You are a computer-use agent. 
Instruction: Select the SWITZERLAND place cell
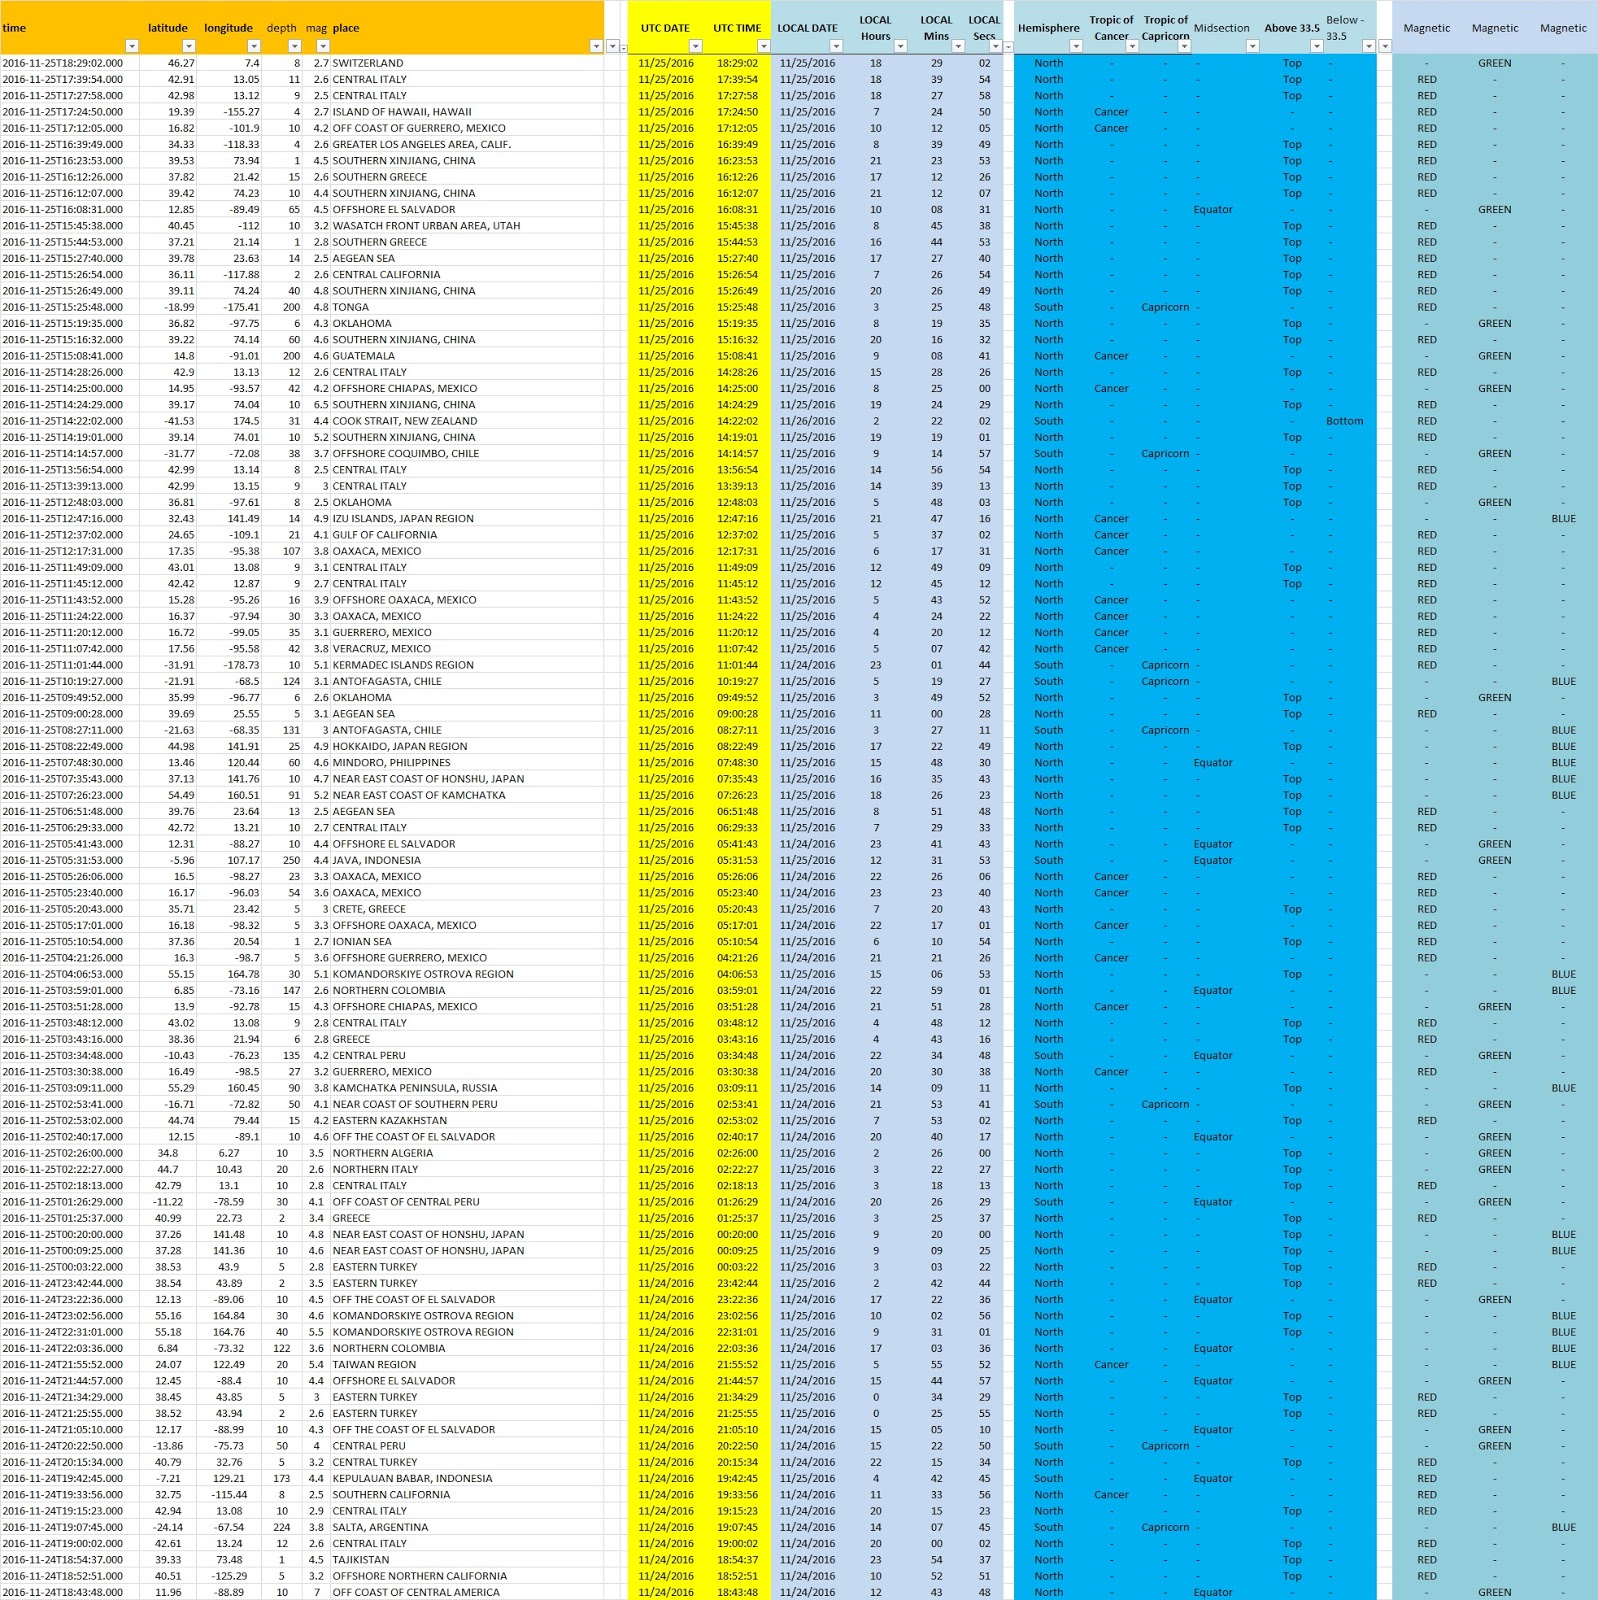click(466, 63)
